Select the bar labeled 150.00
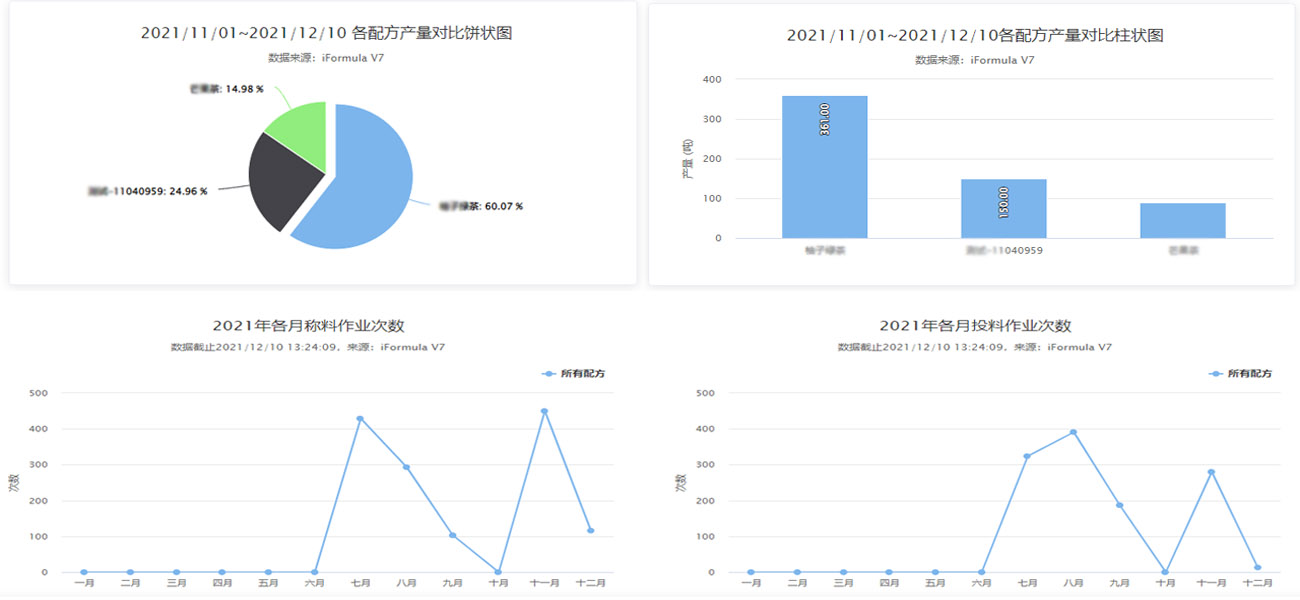The image size is (1300, 600). (x=1003, y=209)
